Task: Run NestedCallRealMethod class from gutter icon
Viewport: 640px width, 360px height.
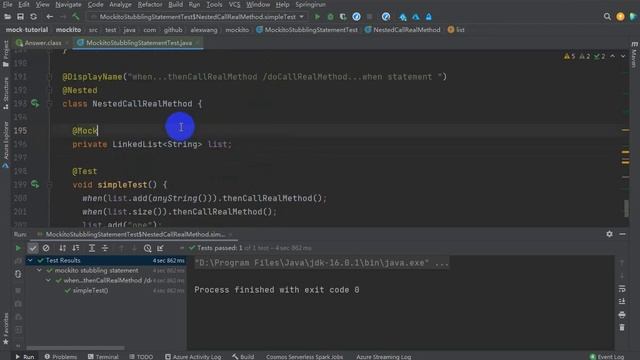Action: tap(35, 104)
